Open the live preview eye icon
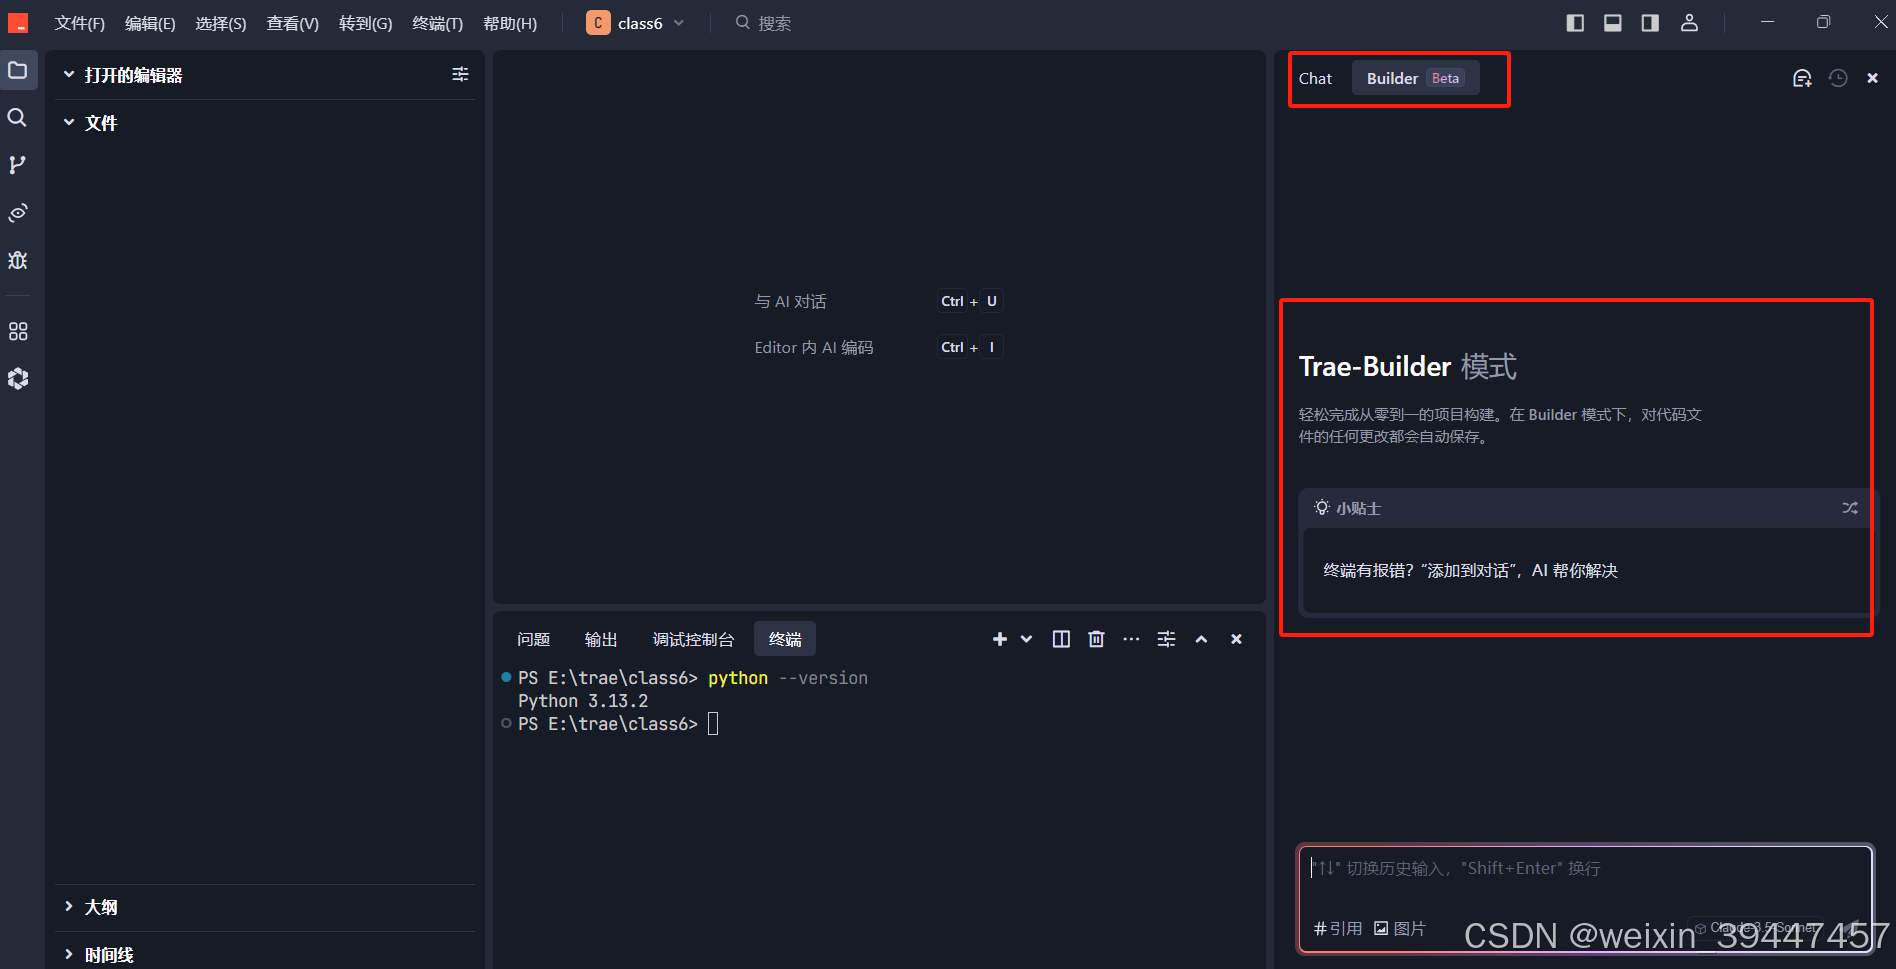 (x=18, y=212)
